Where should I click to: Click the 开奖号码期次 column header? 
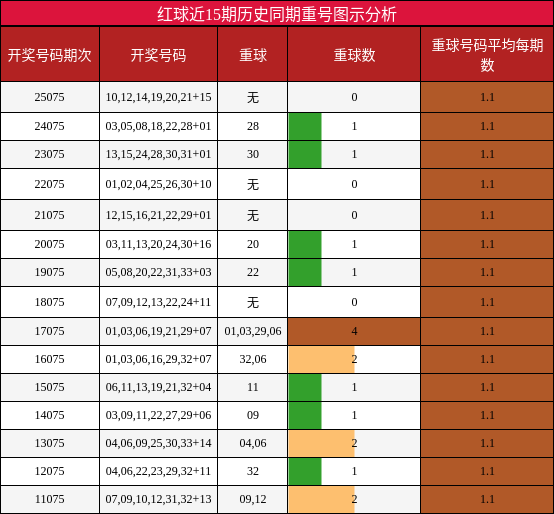(x=50, y=54)
